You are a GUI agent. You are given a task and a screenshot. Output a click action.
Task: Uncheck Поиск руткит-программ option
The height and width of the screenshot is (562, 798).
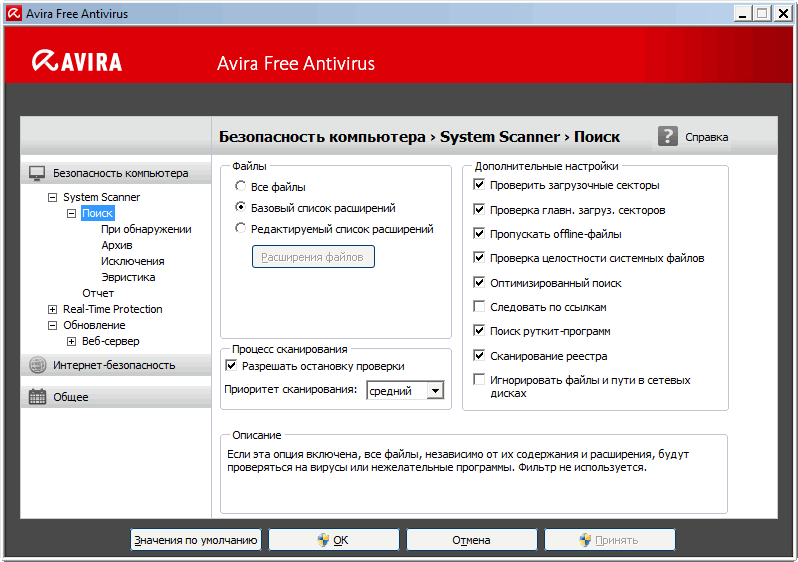[480, 331]
